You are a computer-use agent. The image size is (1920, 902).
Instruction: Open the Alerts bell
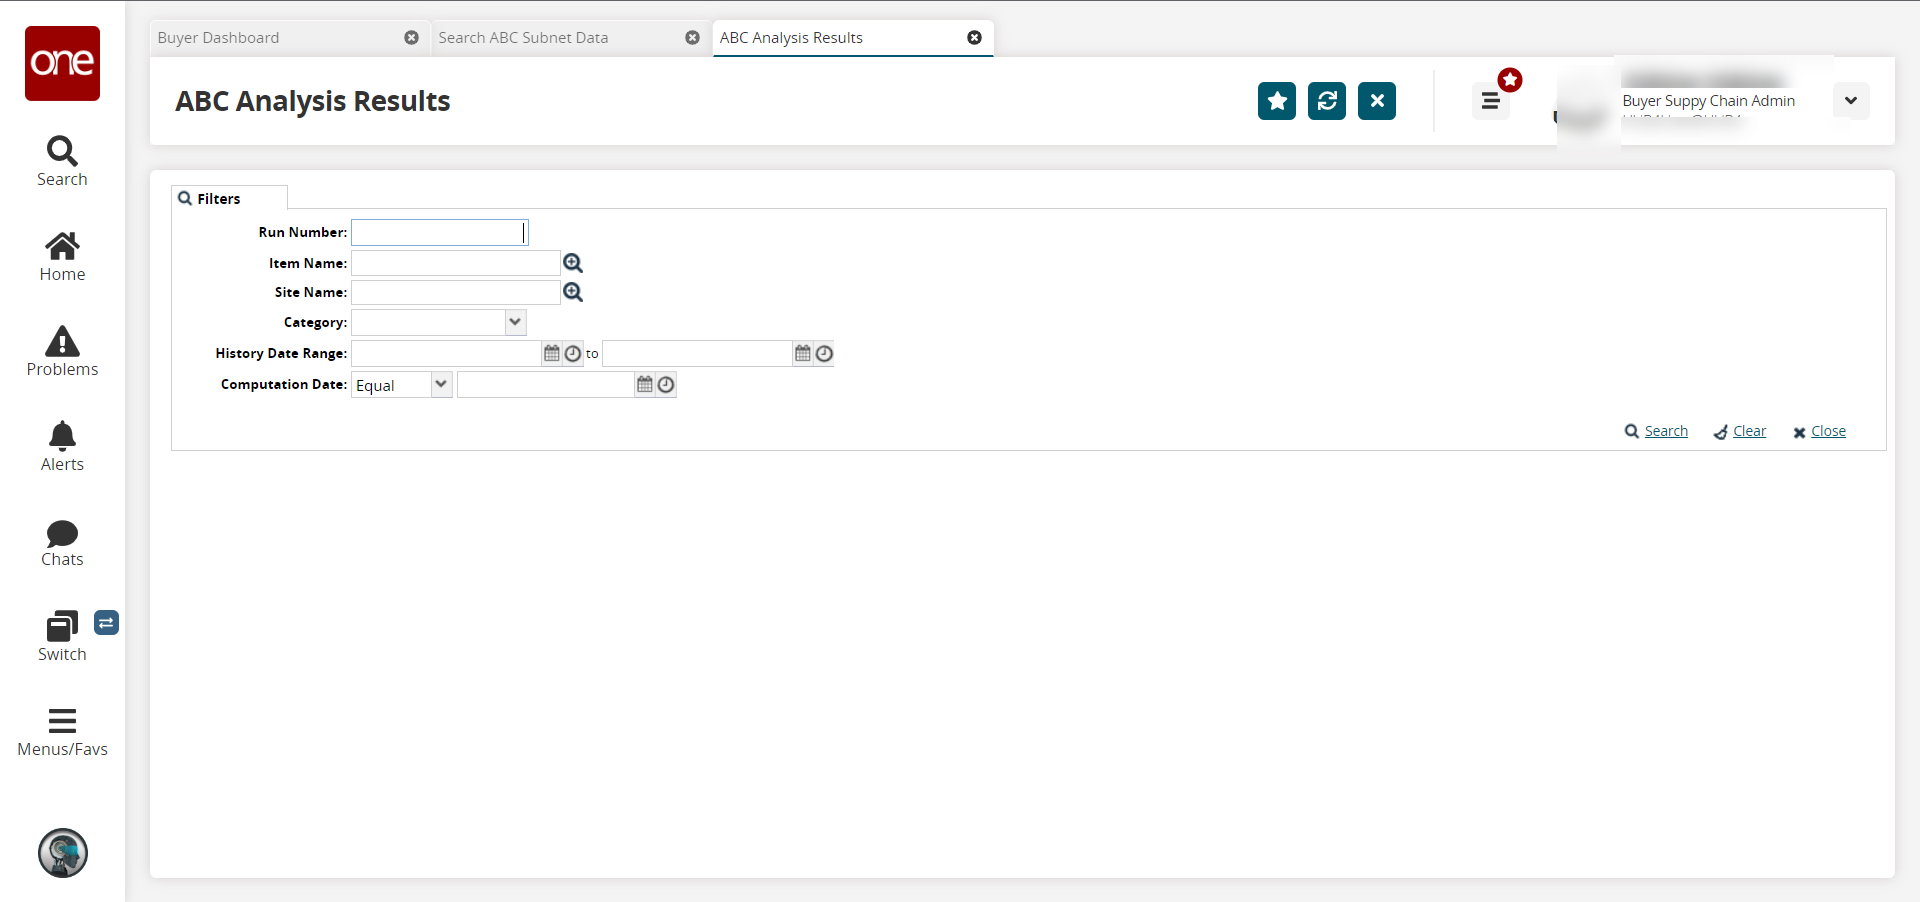[62, 447]
